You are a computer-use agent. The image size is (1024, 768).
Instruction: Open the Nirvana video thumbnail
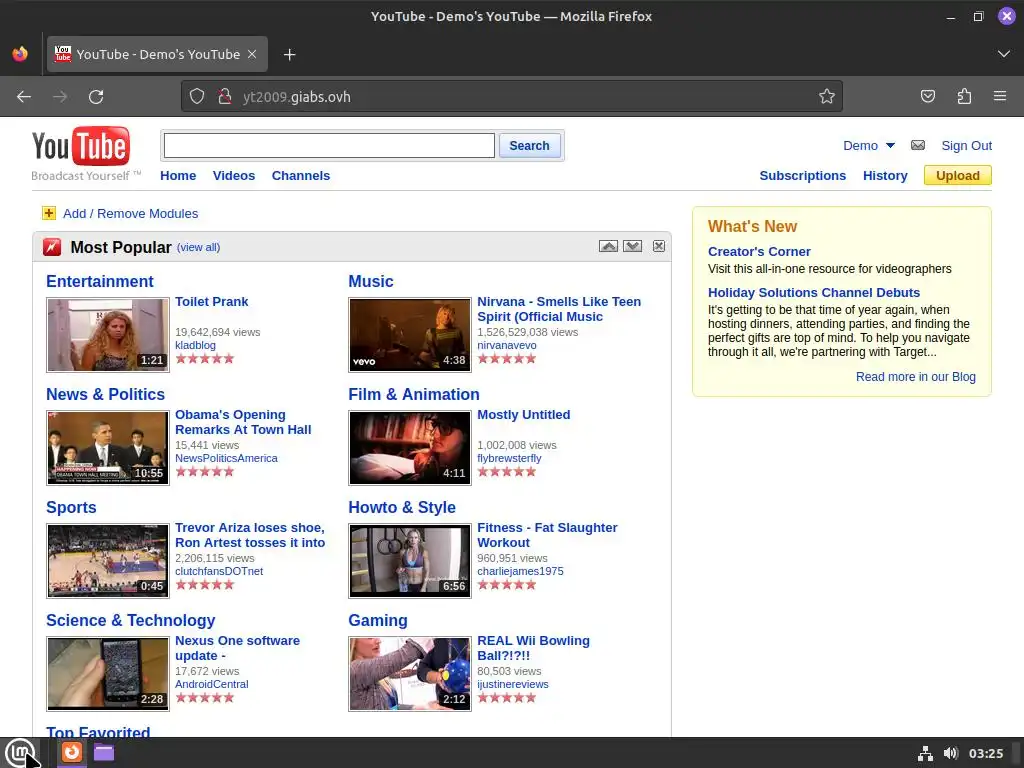click(409, 335)
